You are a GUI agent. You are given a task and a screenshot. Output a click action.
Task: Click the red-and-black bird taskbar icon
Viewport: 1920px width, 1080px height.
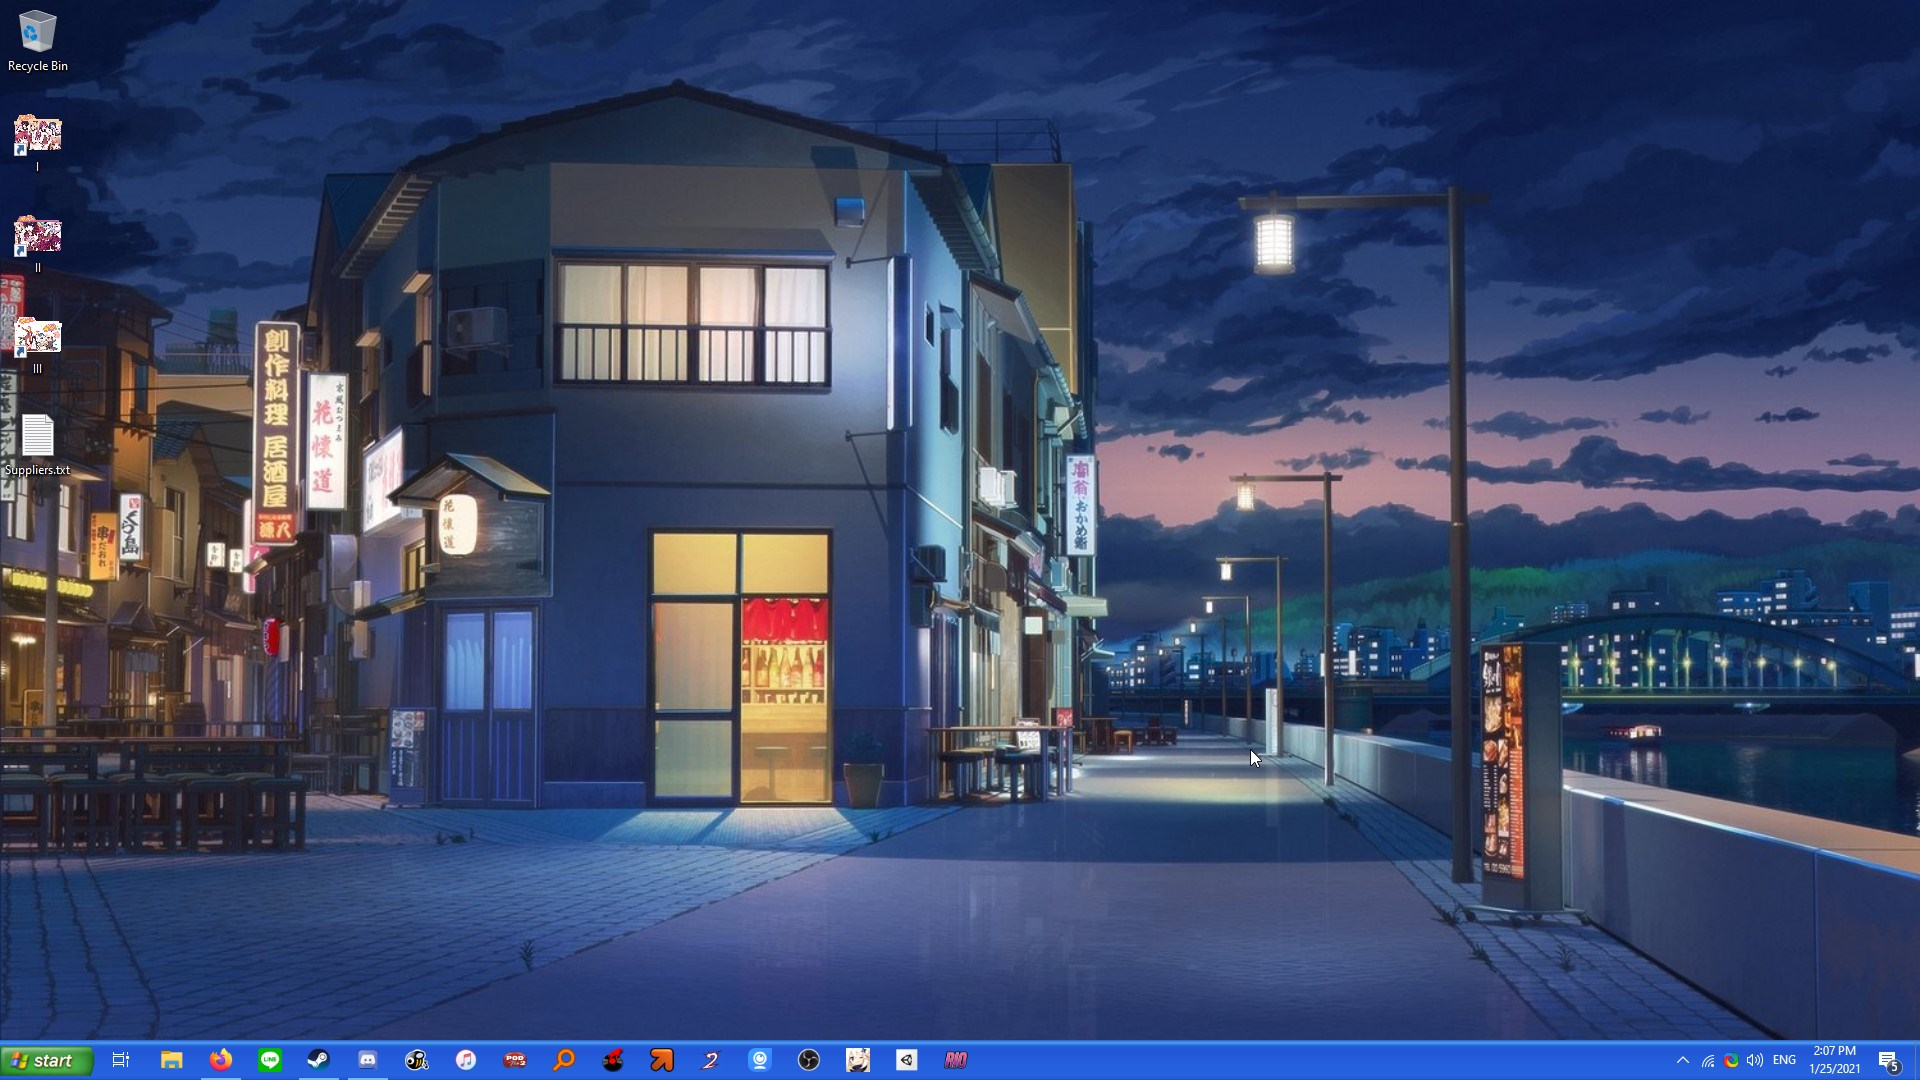(613, 1060)
